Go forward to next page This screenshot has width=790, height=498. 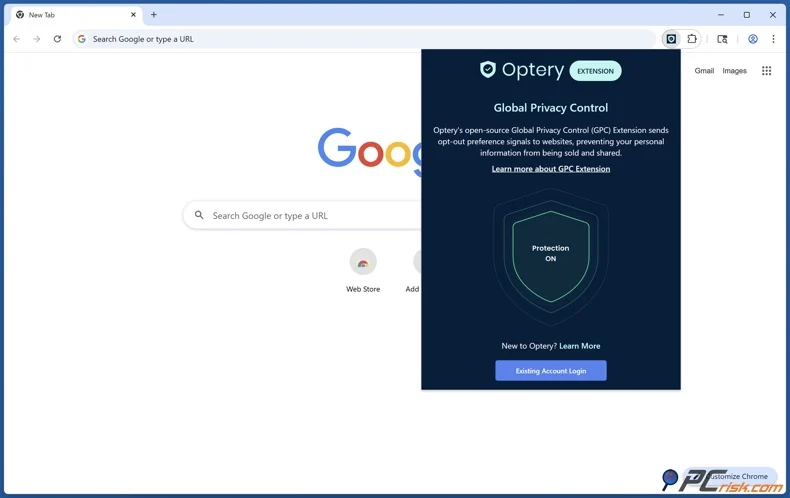(x=37, y=39)
